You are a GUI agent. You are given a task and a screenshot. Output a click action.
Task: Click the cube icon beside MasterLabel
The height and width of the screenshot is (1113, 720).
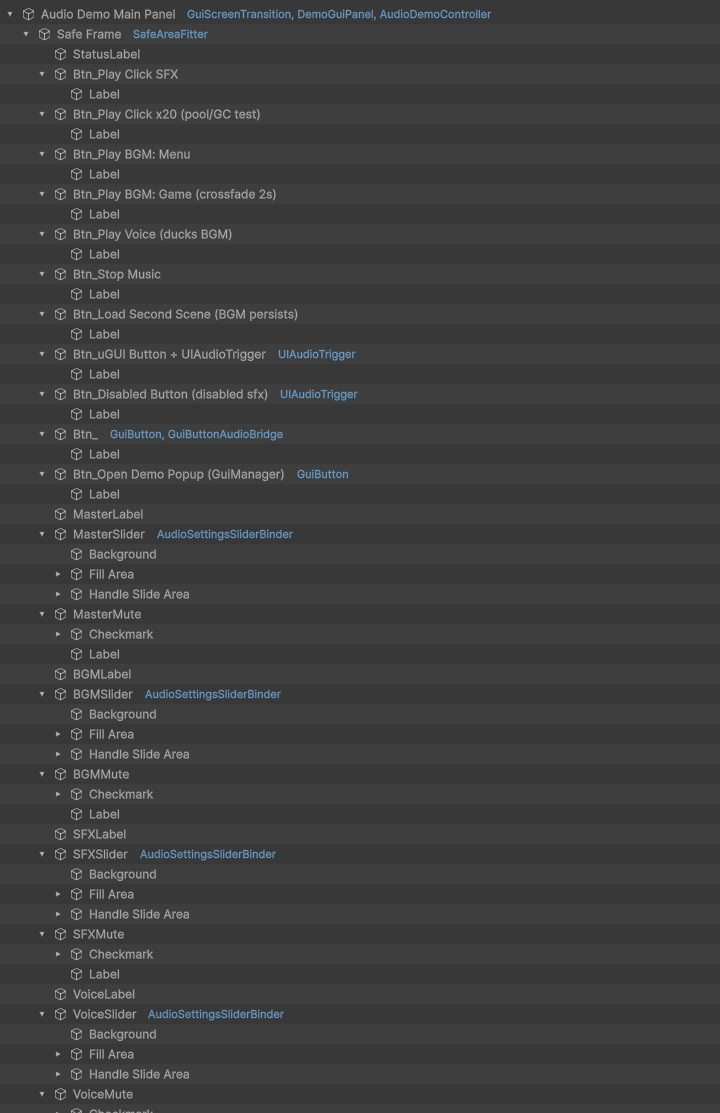[60, 514]
